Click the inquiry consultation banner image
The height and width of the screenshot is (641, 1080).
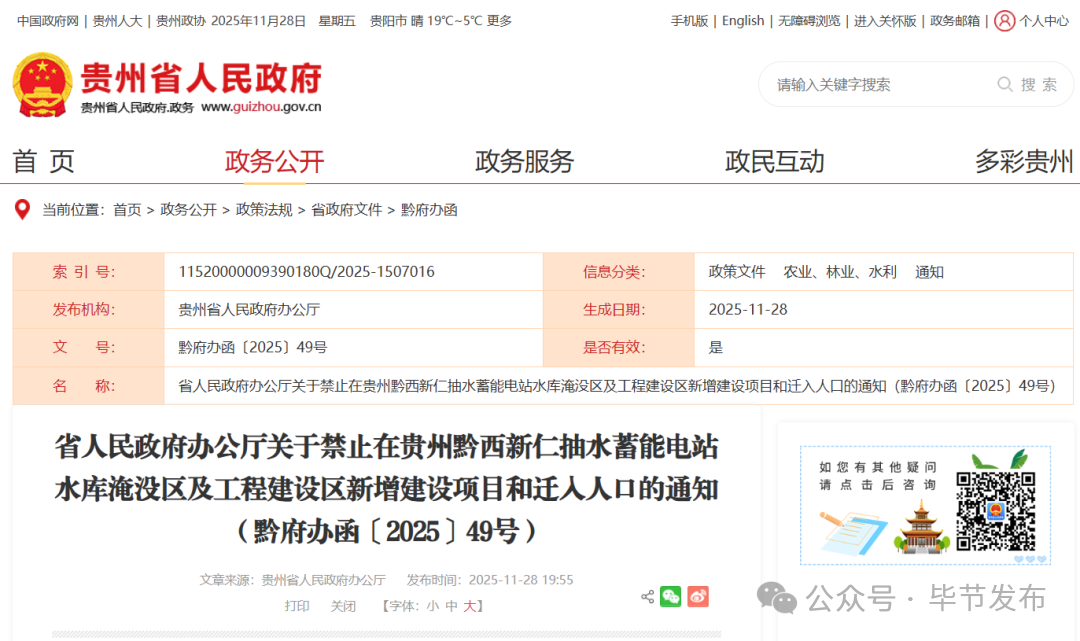pos(880,505)
